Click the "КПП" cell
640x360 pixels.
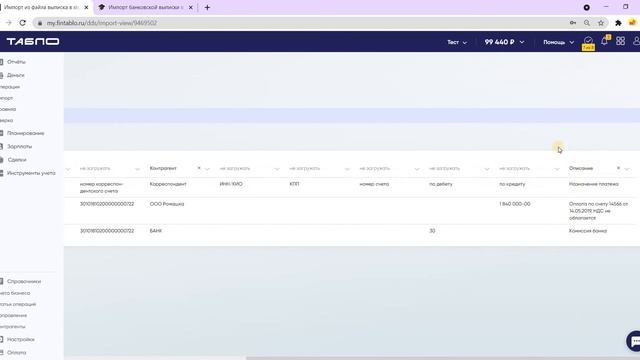(294, 184)
